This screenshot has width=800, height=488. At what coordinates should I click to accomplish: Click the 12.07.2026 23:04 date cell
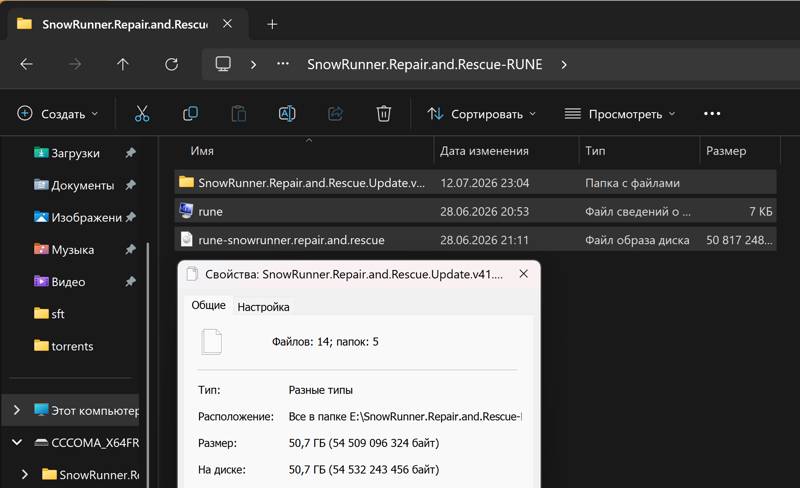point(485,183)
